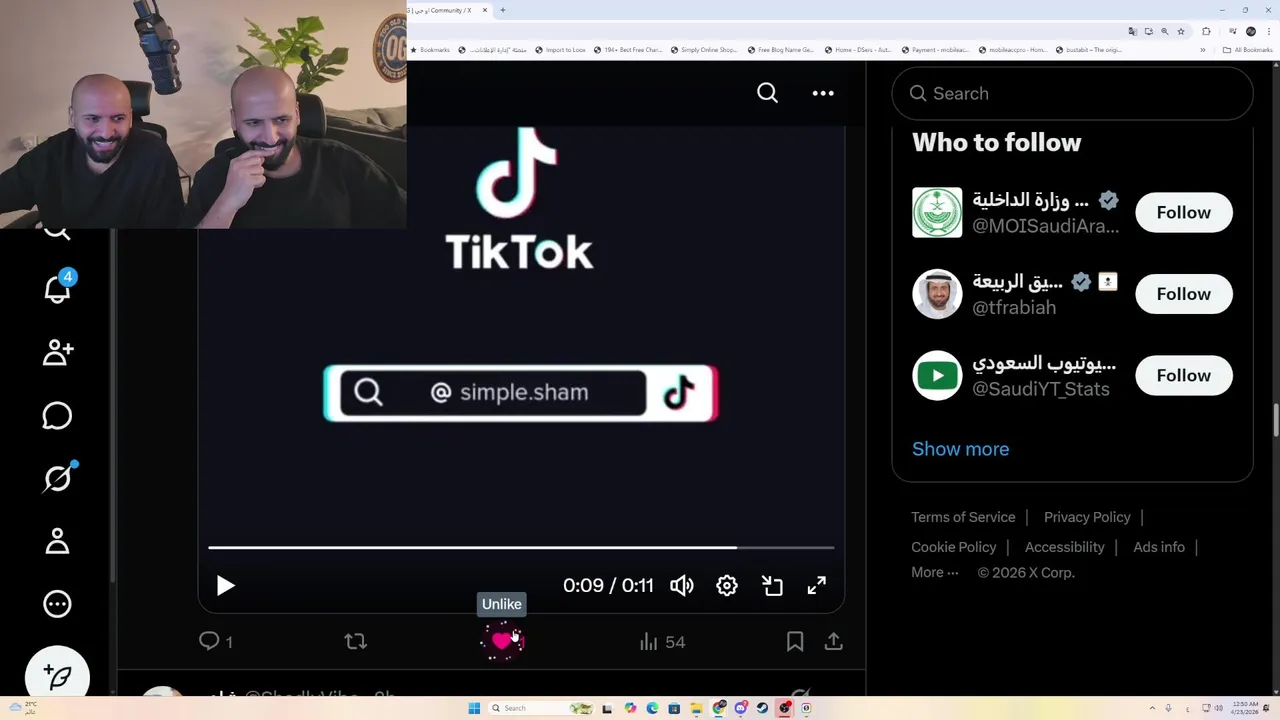
Task: Mute the video volume speaker icon
Action: pyautogui.click(x=682, y=586)
